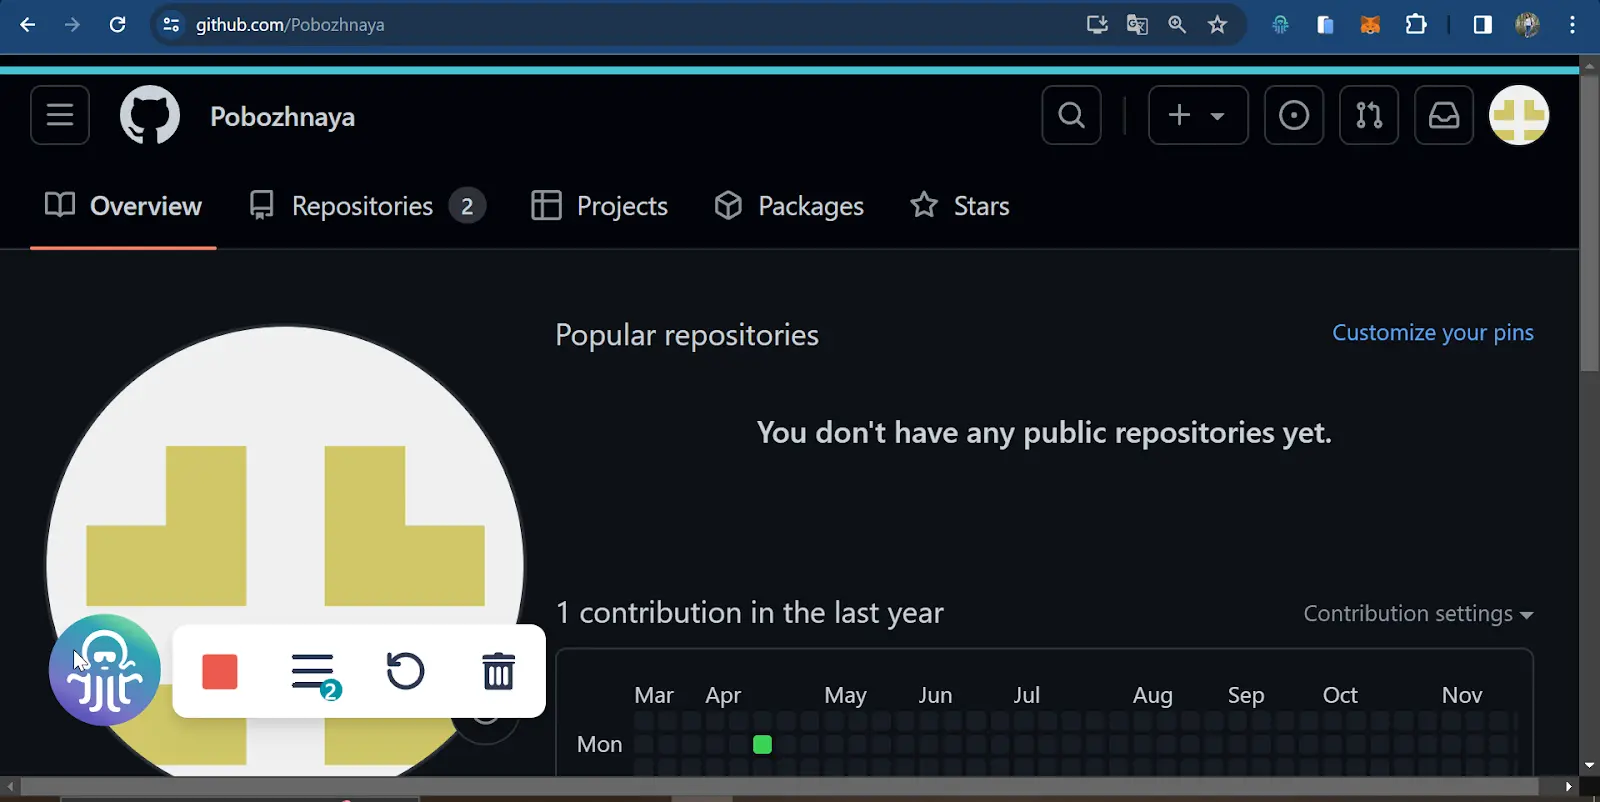The width and height of the screenshot is (1600, 802).
Task: Open the Issues circle icon
Action: coord(1294,115)
